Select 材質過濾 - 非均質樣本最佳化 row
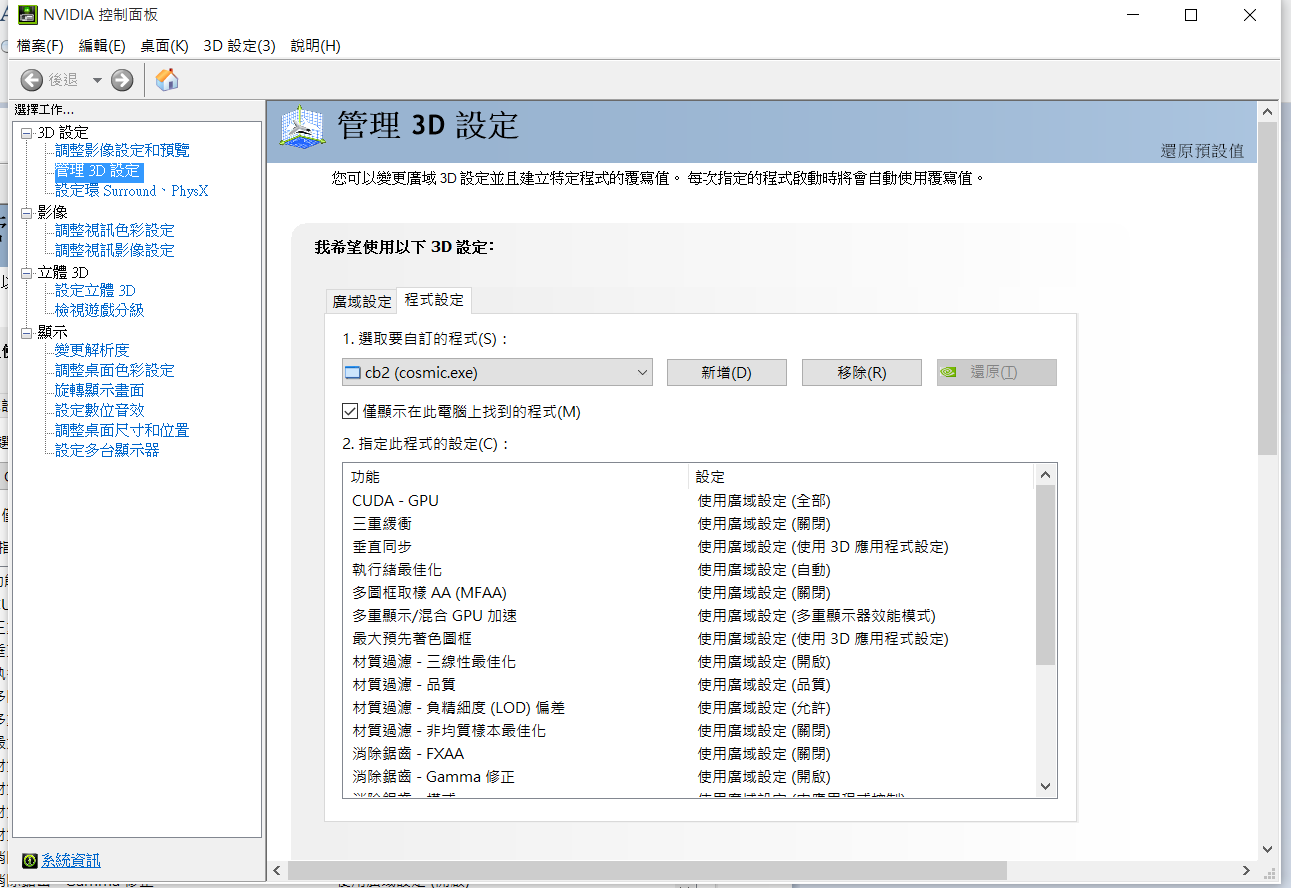Screen dimensions: 1291x888 [690, 730]
